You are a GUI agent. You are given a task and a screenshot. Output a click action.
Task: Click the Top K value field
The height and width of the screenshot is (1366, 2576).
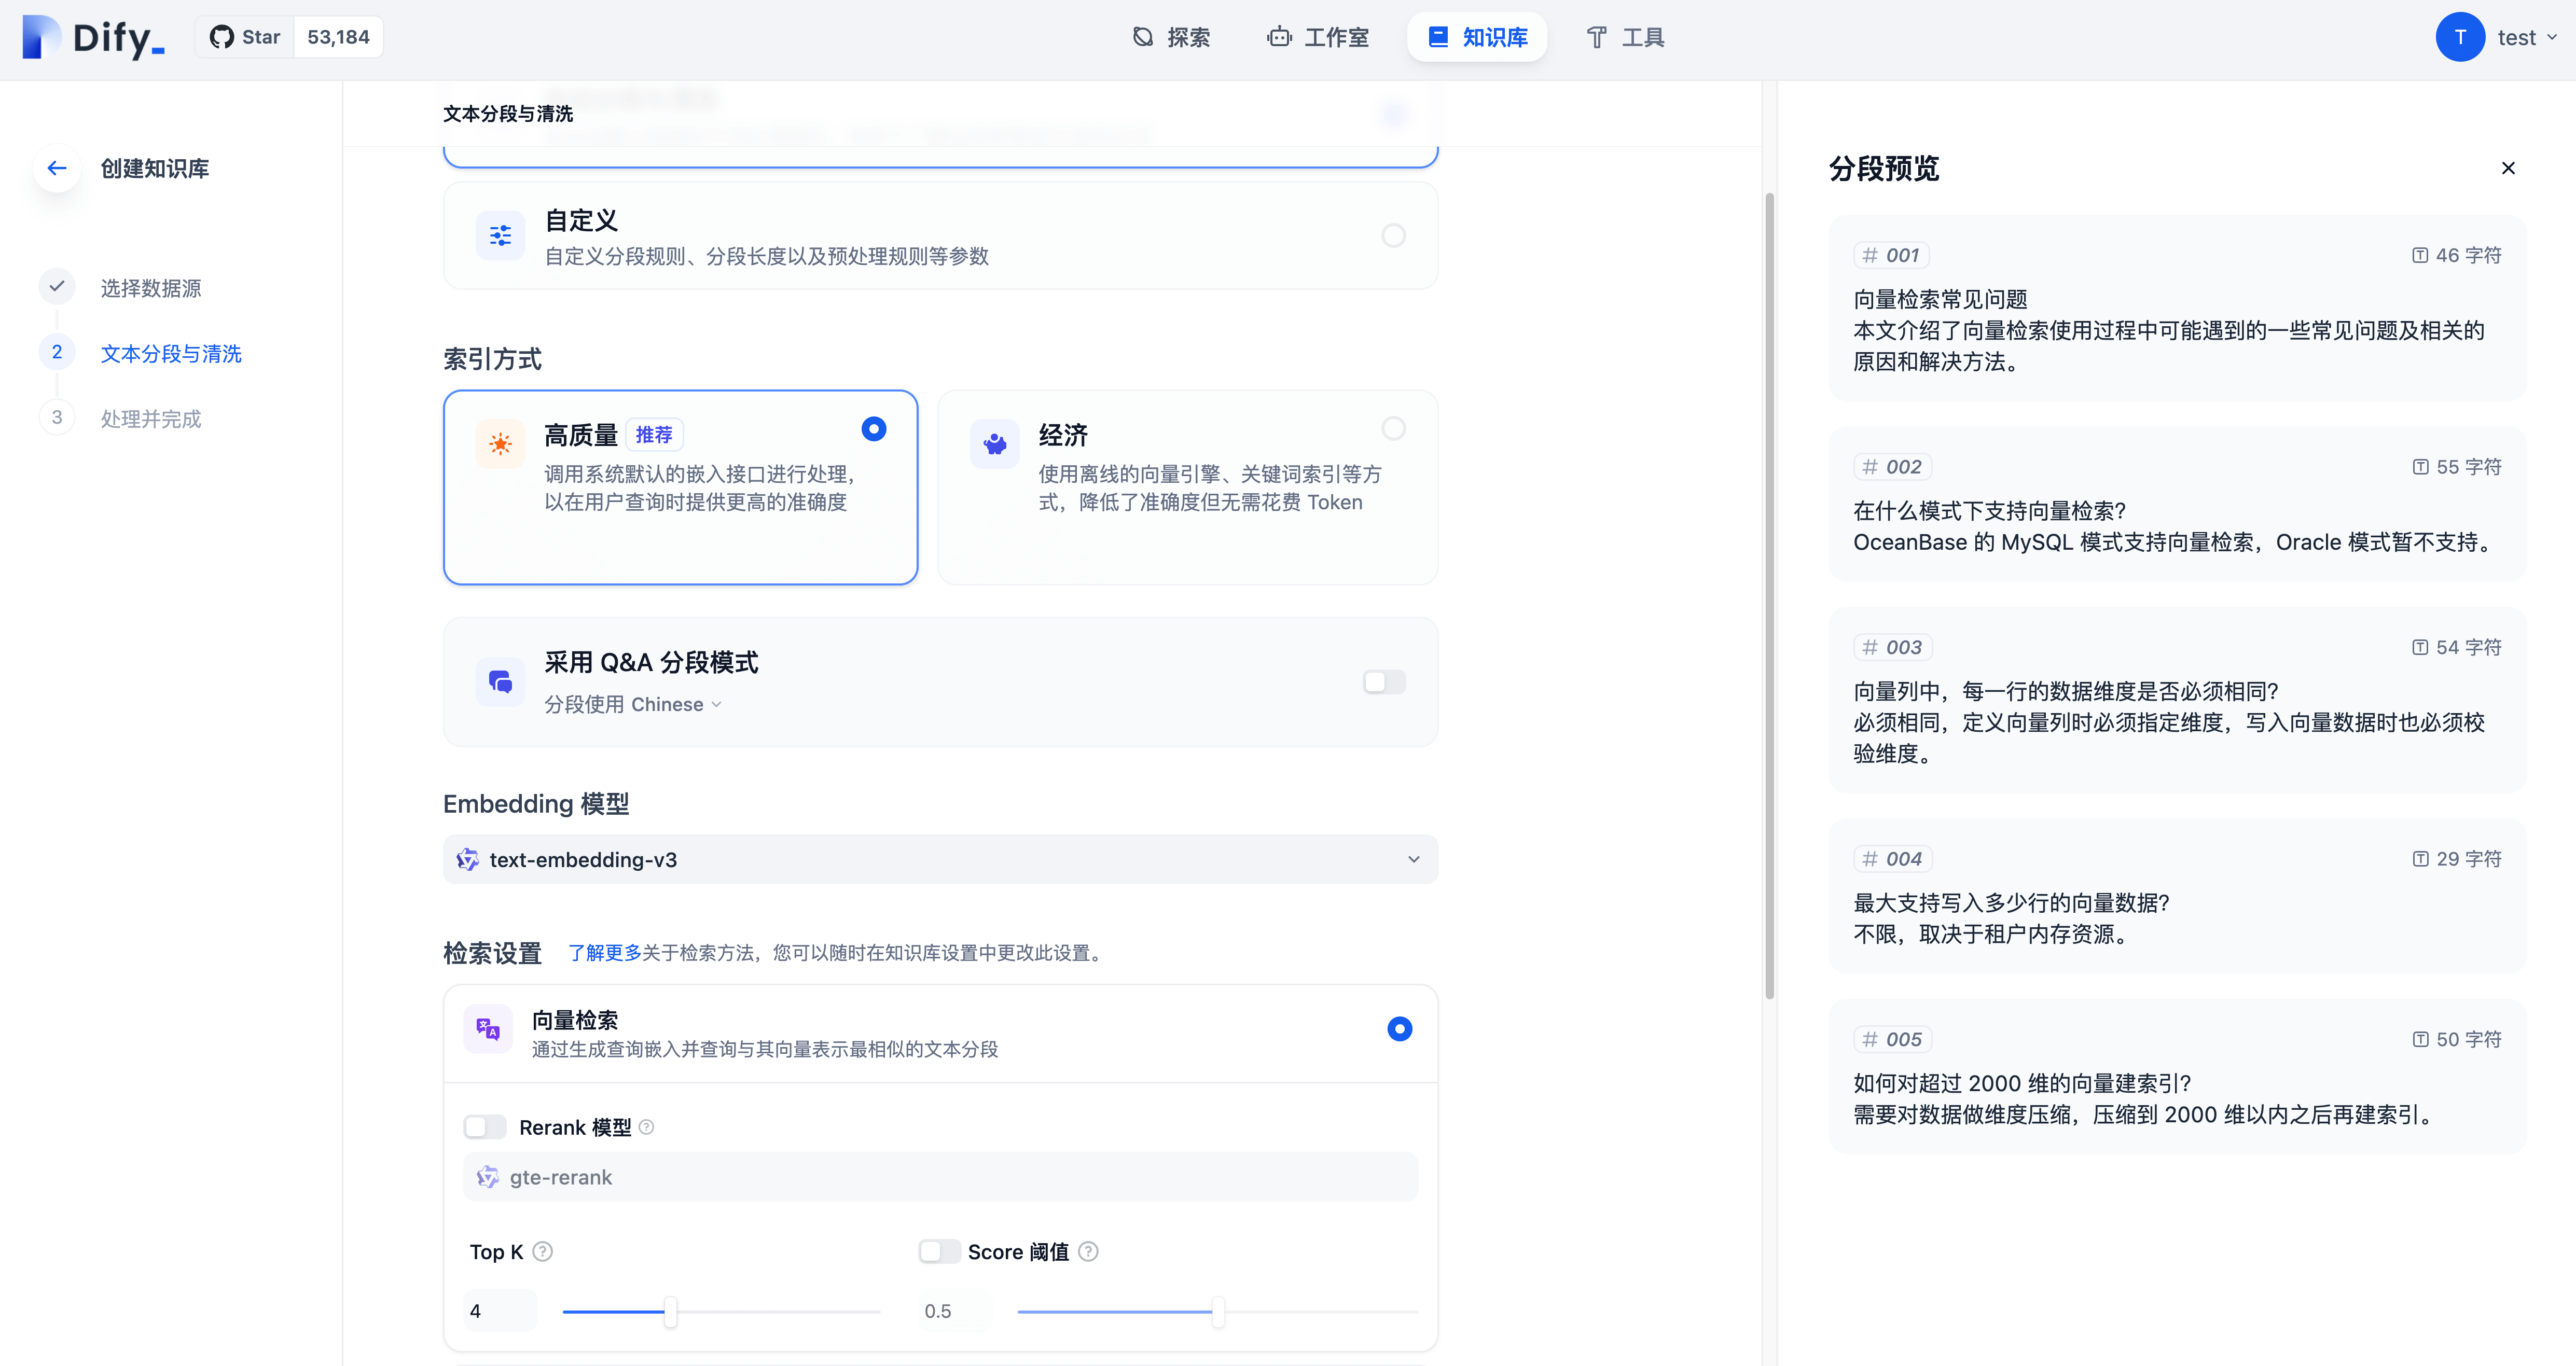tap(500, 1311)
